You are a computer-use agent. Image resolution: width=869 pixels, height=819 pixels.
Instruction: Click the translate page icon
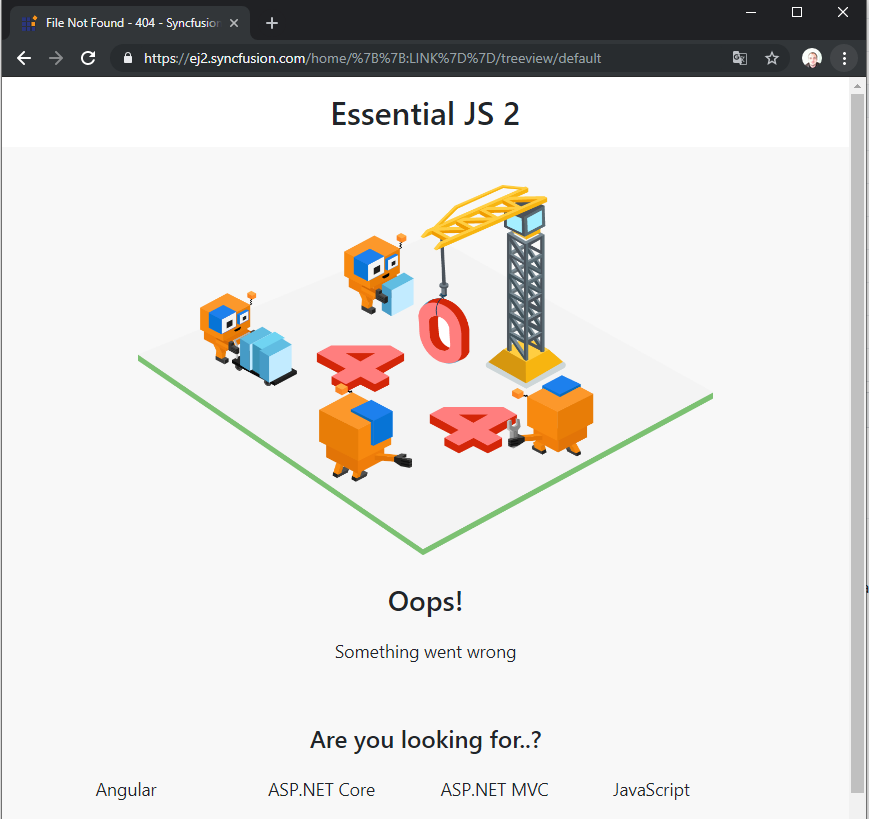tap(740, 58)
